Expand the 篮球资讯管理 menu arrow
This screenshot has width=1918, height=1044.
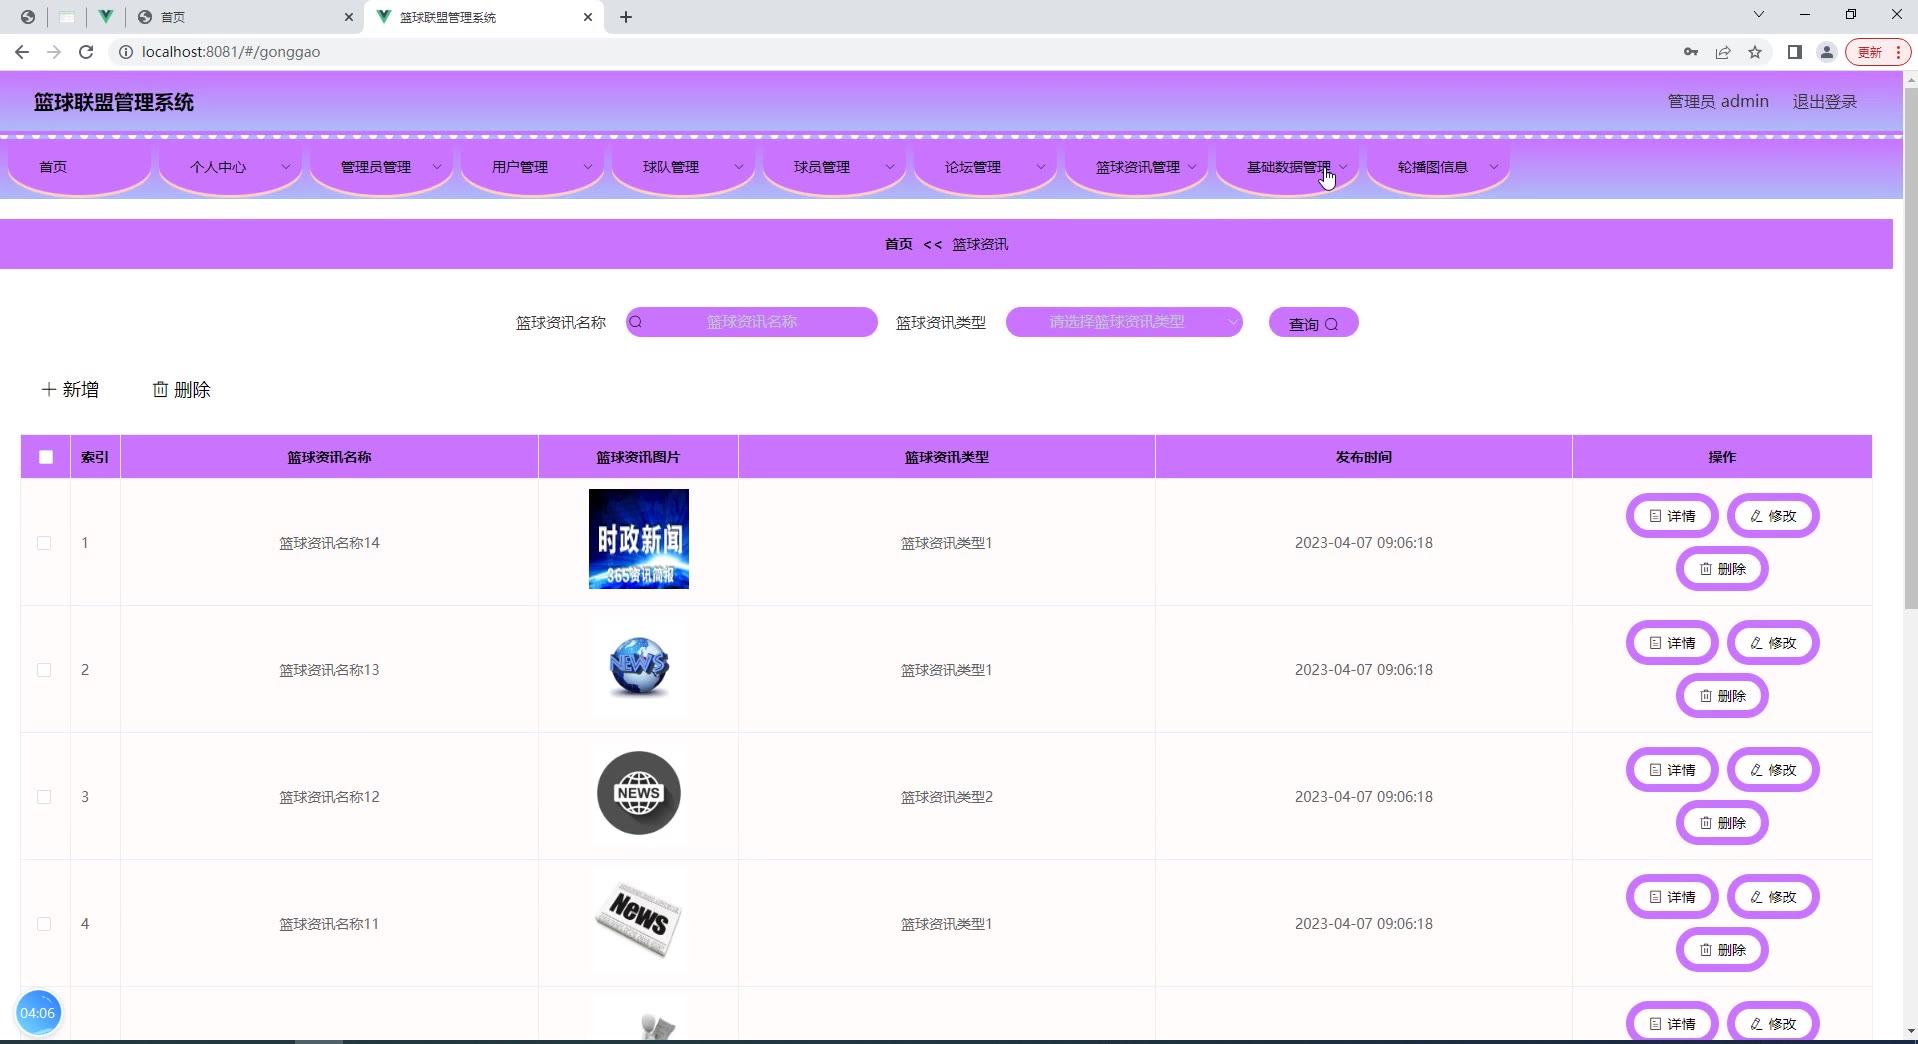click(x=1191, y=167)
